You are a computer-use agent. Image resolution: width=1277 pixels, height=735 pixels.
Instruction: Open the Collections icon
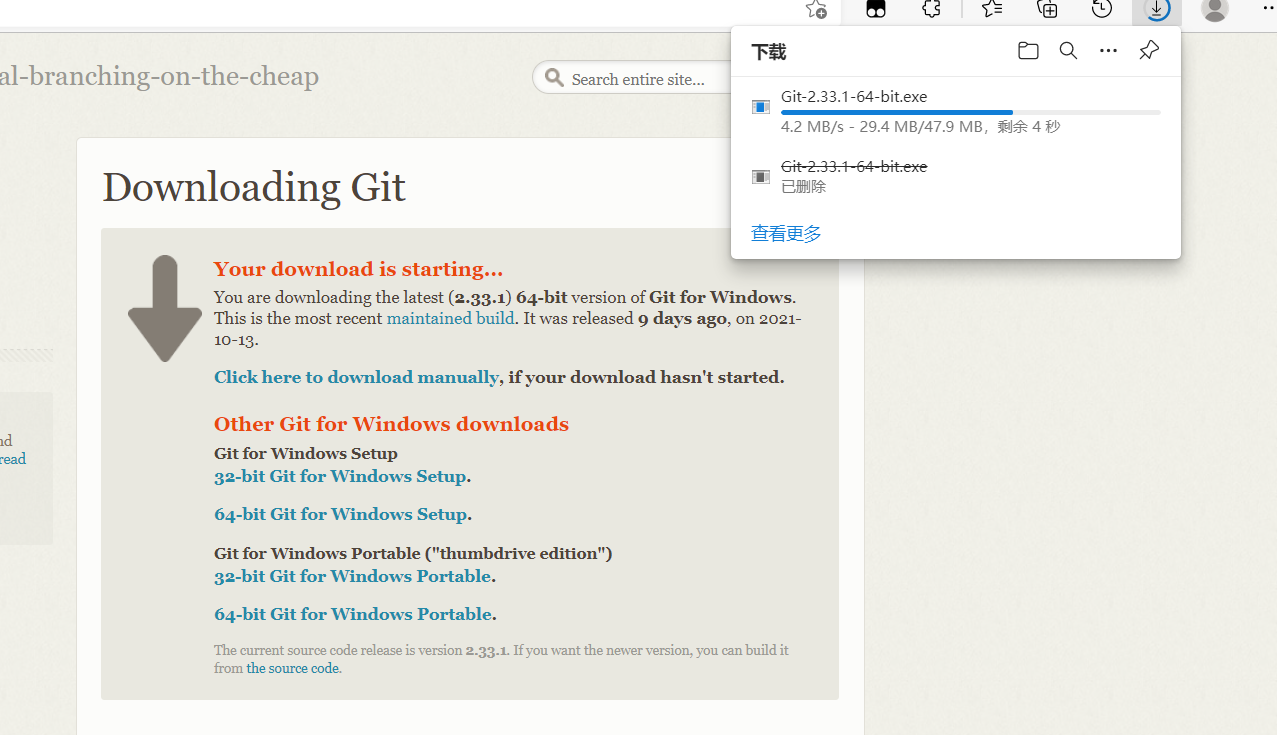[1047, 9]
